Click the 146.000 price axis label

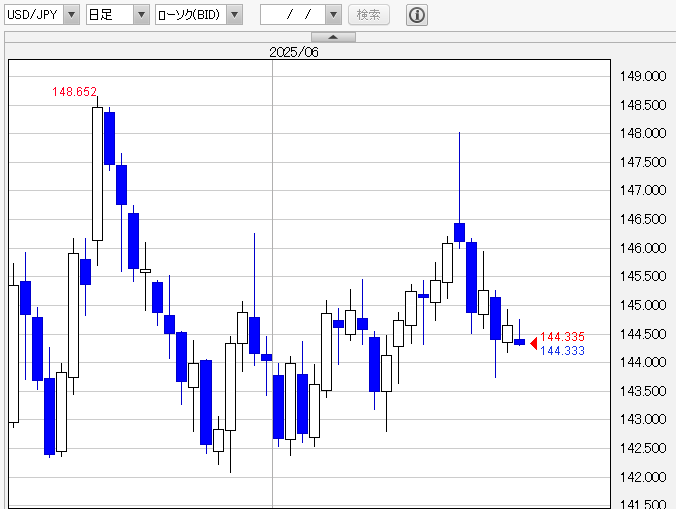tap(643, 248)
